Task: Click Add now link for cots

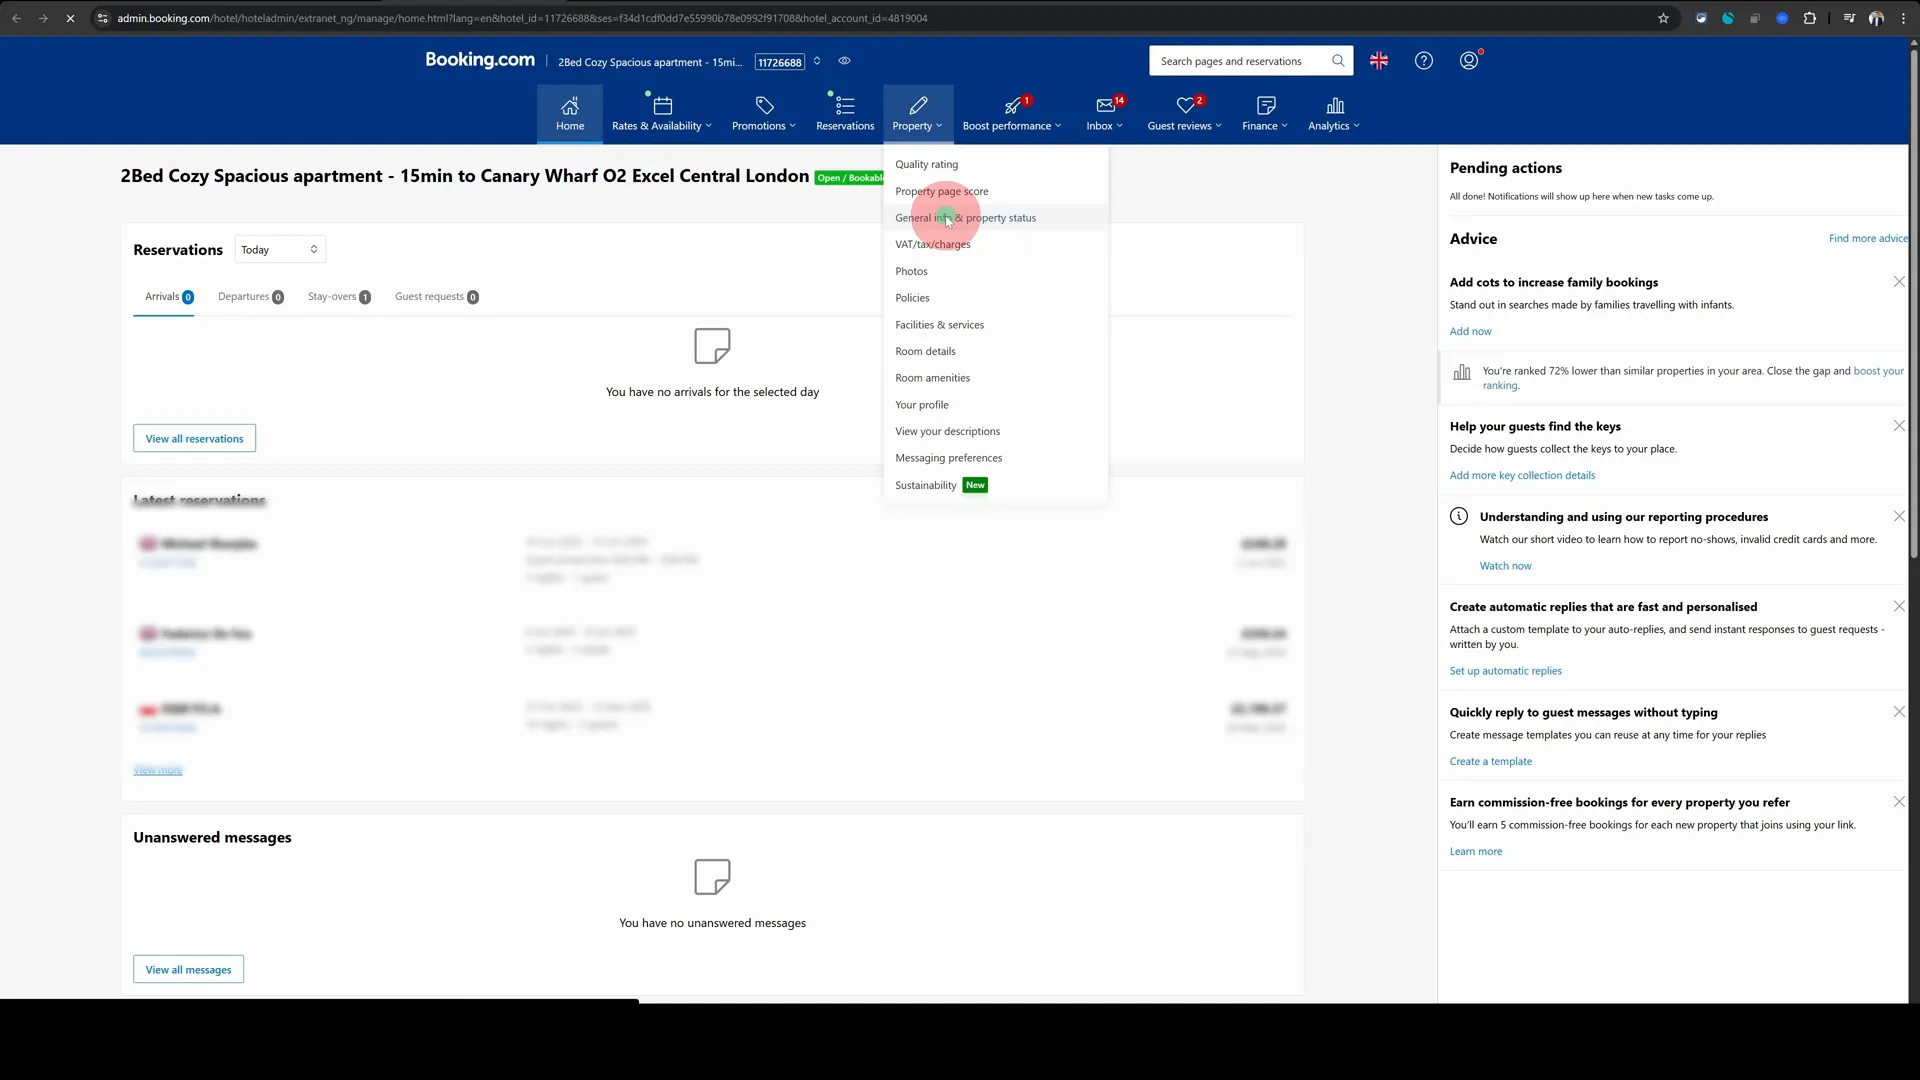Action: pos(1470,332)
